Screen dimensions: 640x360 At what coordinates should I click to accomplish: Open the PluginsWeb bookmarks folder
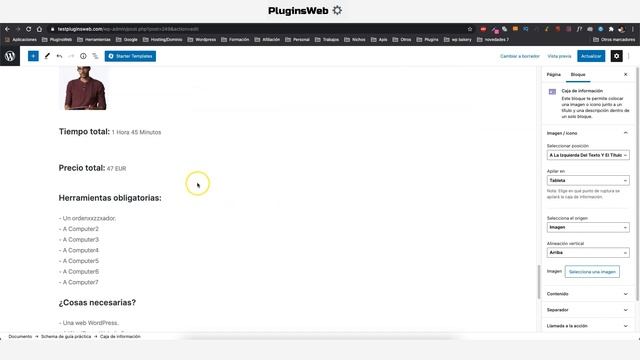[x=57, y=40]
